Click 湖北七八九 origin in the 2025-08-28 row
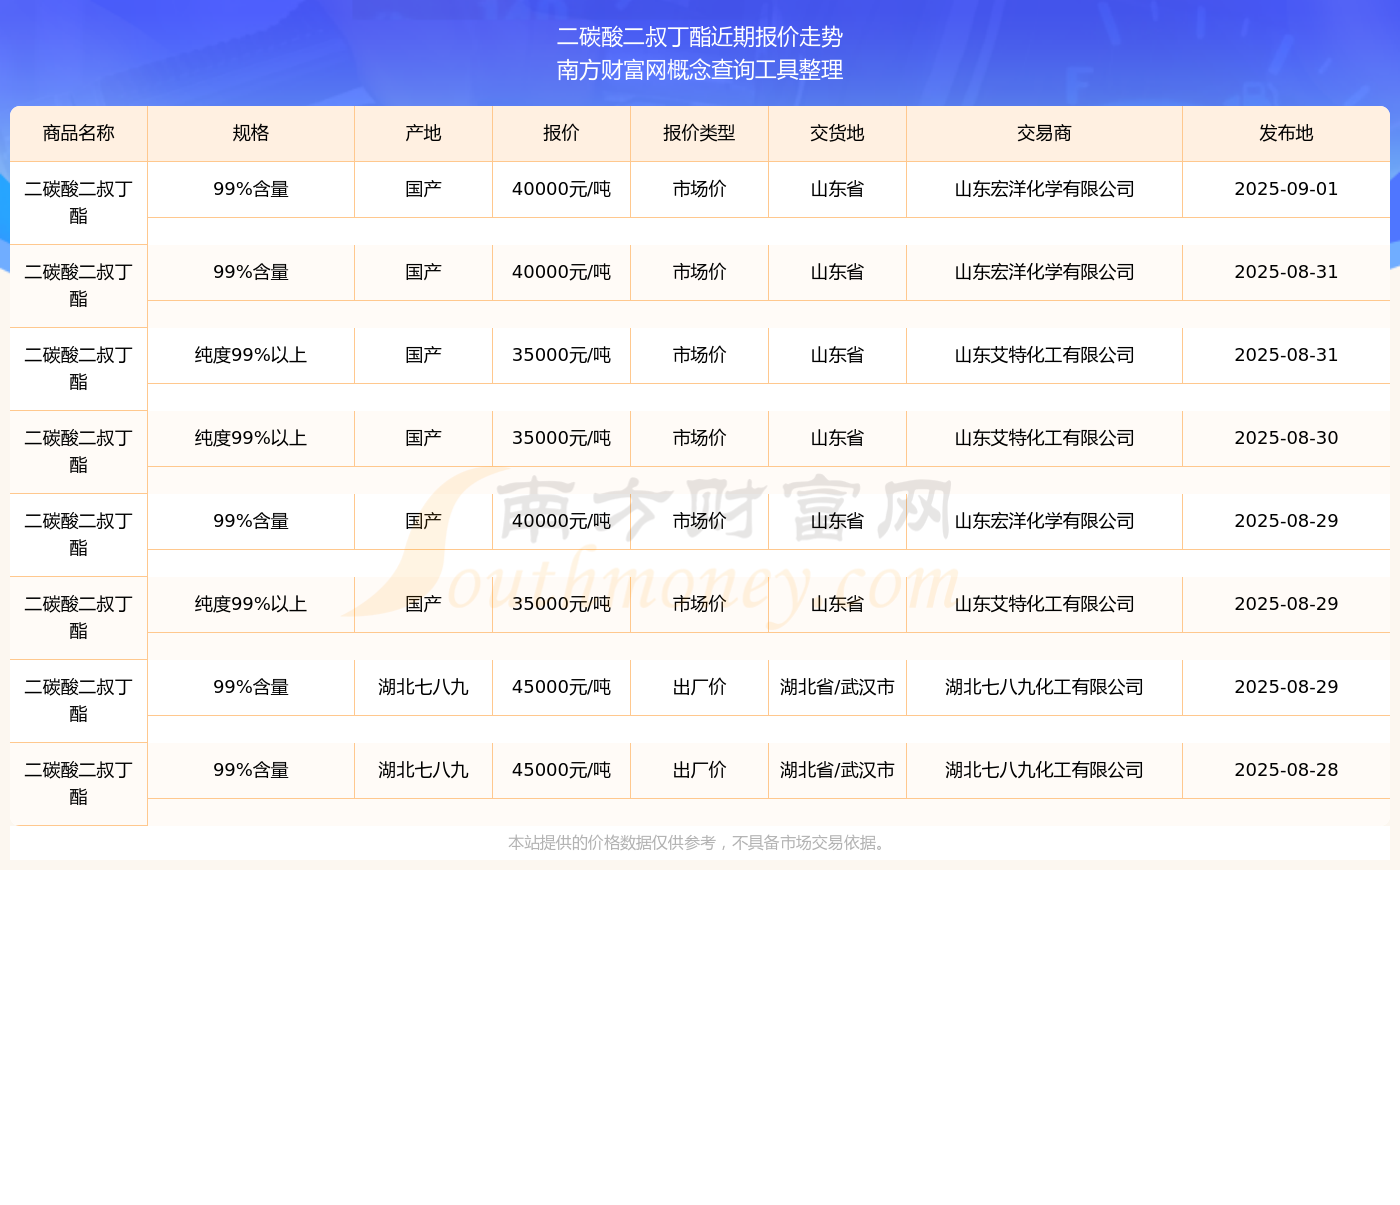Image resolution: width=1400 pixels, height=1205 pixels. [x=424, y=770]
